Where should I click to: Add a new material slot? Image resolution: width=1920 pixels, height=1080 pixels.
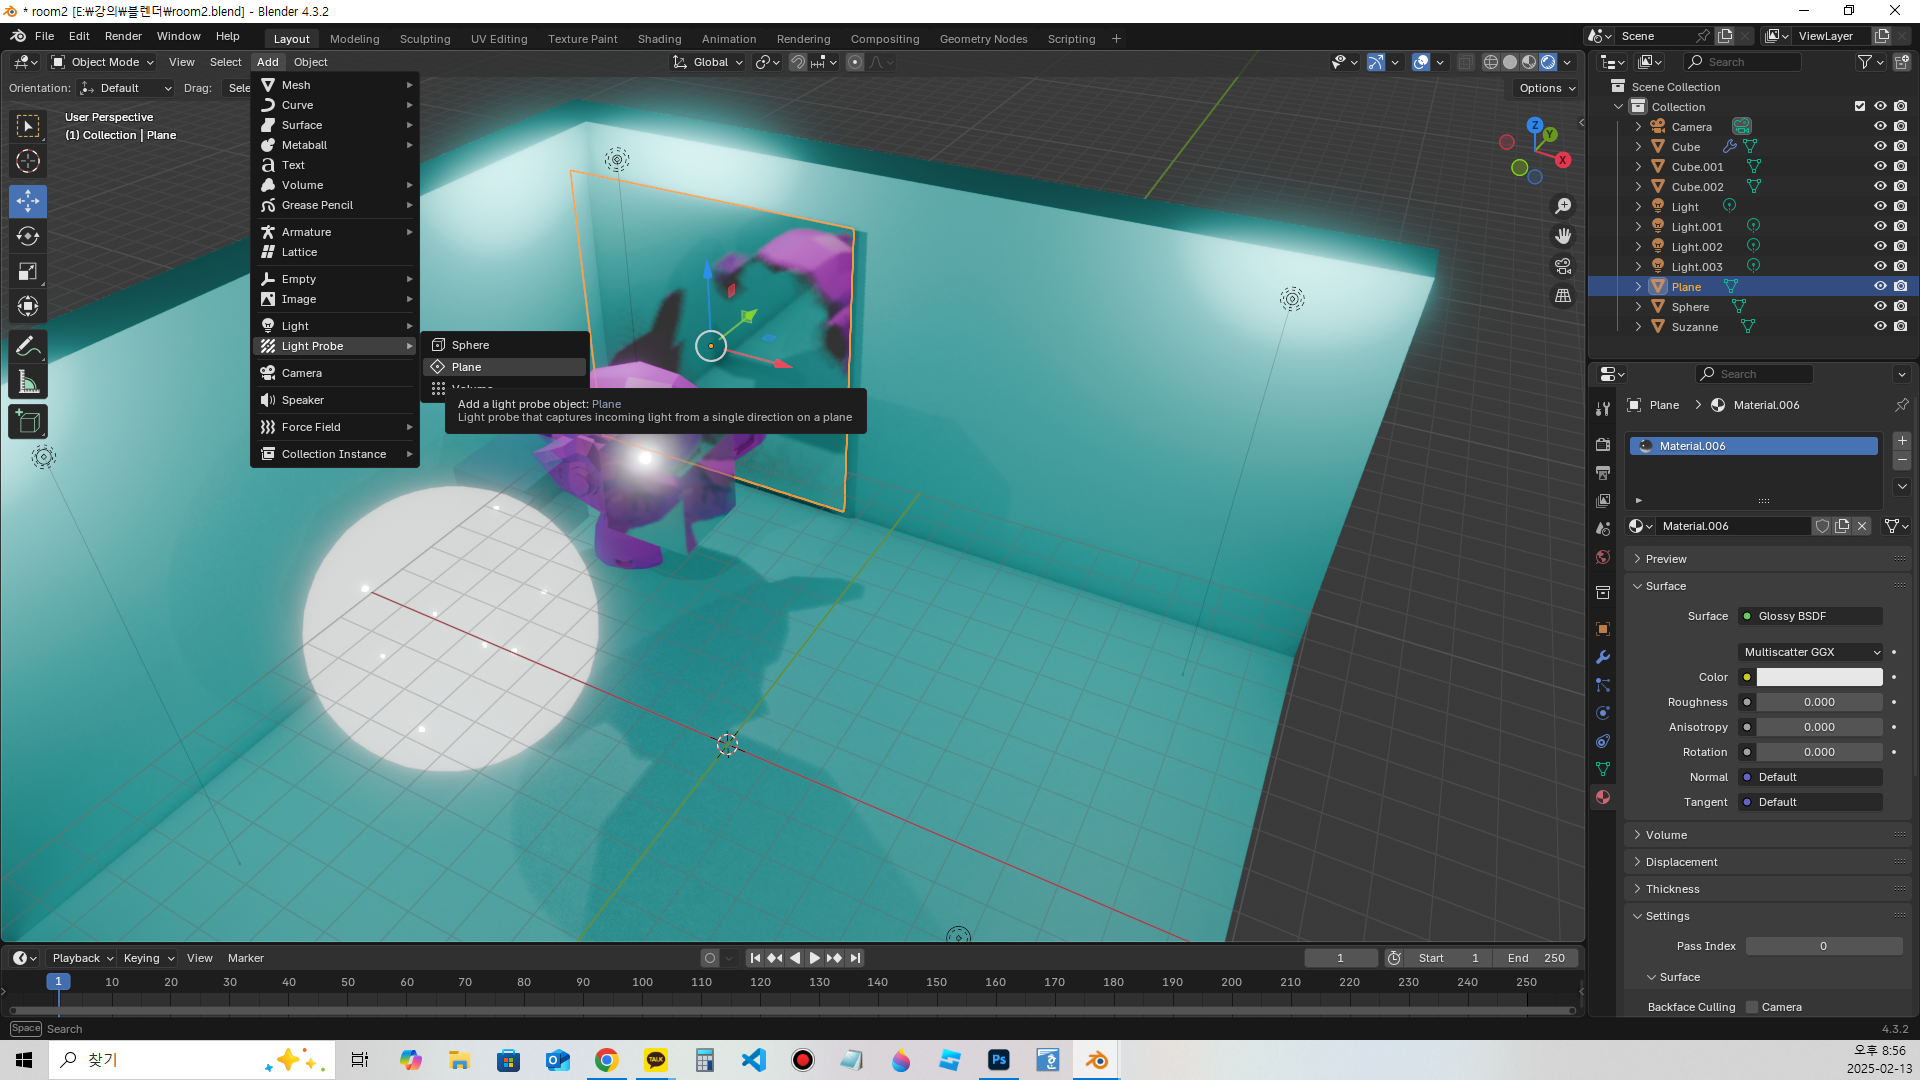pos(1902,441)
